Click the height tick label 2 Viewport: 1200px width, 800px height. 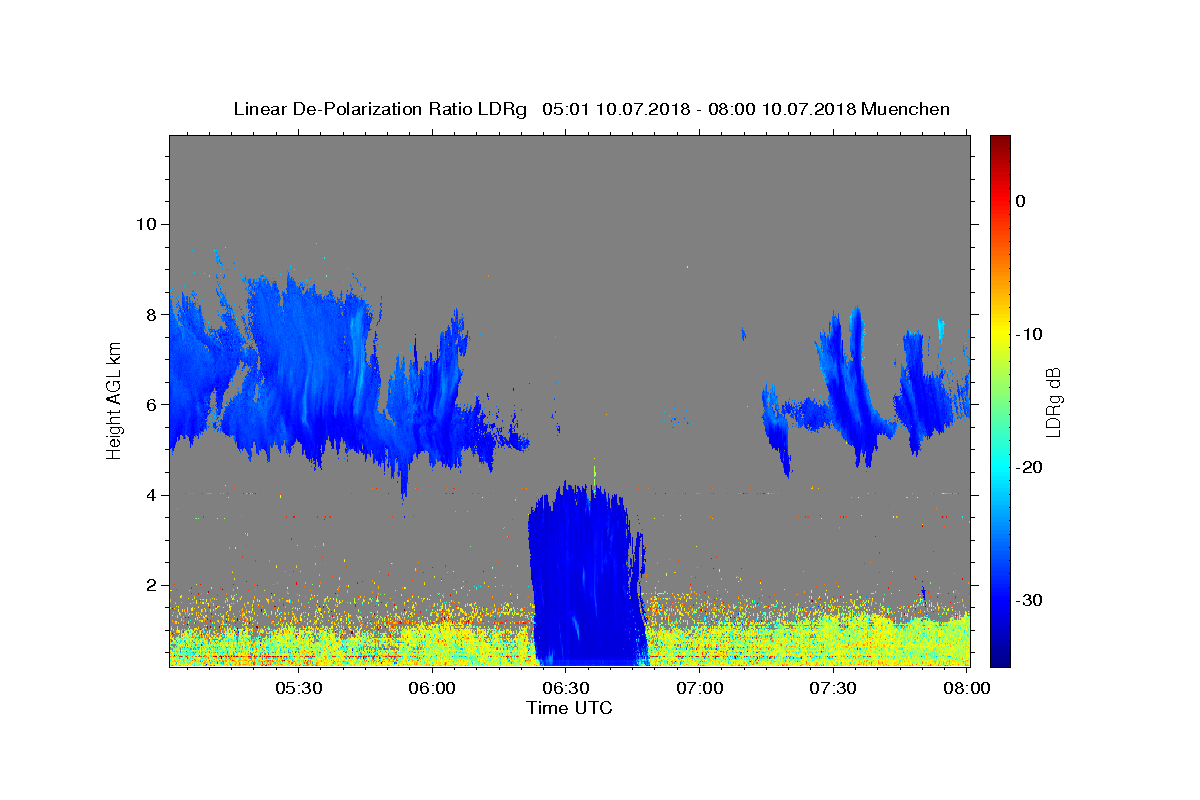[x=150, y=585]
